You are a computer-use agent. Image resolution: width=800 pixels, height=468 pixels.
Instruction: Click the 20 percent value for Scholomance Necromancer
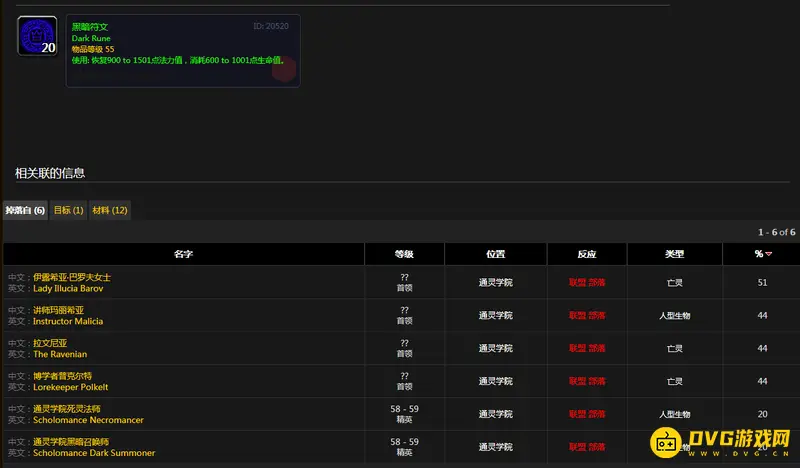coord(762,414)
